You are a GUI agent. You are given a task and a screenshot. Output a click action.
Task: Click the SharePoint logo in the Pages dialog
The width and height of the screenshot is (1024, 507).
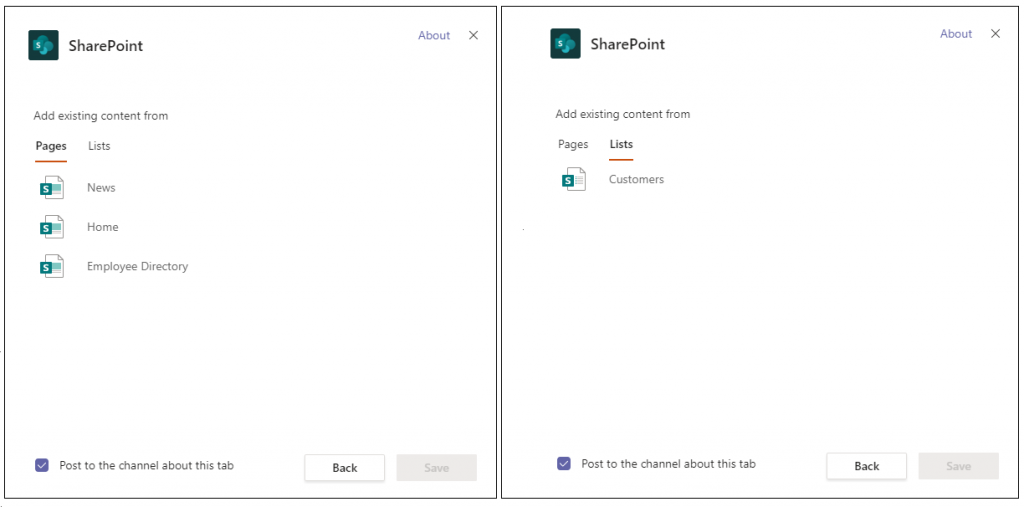click(43, 45)
